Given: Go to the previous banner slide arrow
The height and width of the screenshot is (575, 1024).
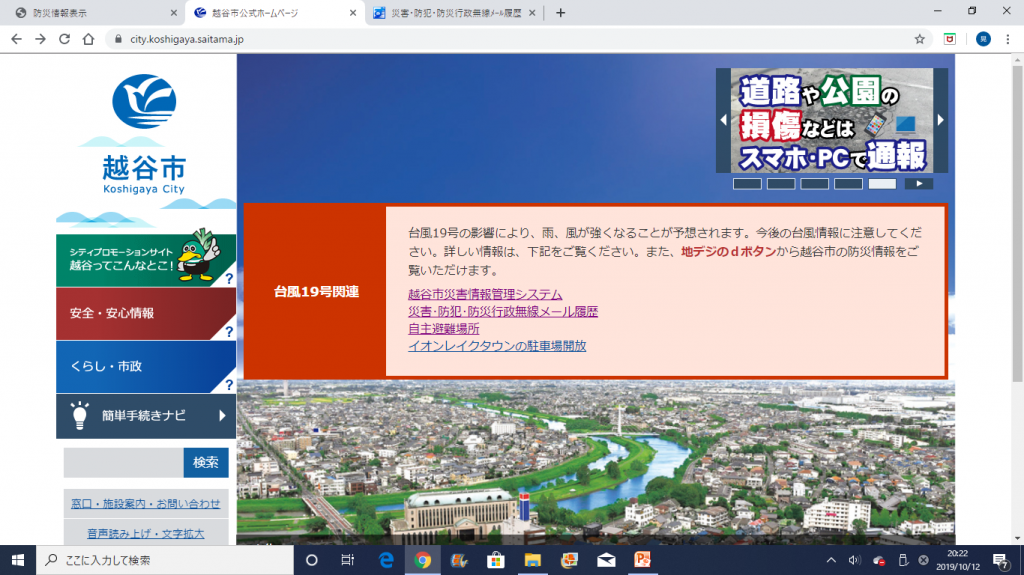Looking at the screenshot, I should pyautogui.click(x=723, y=121).
